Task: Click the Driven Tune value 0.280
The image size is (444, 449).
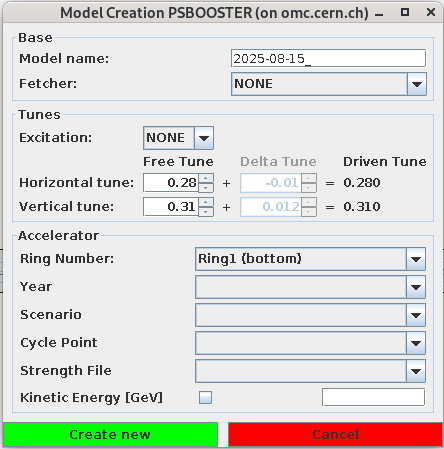Action: click(362, 183)
